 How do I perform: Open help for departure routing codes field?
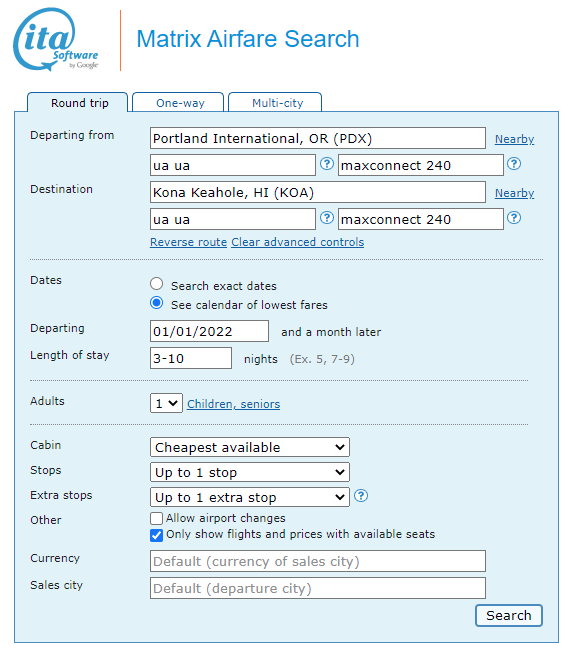327,164
